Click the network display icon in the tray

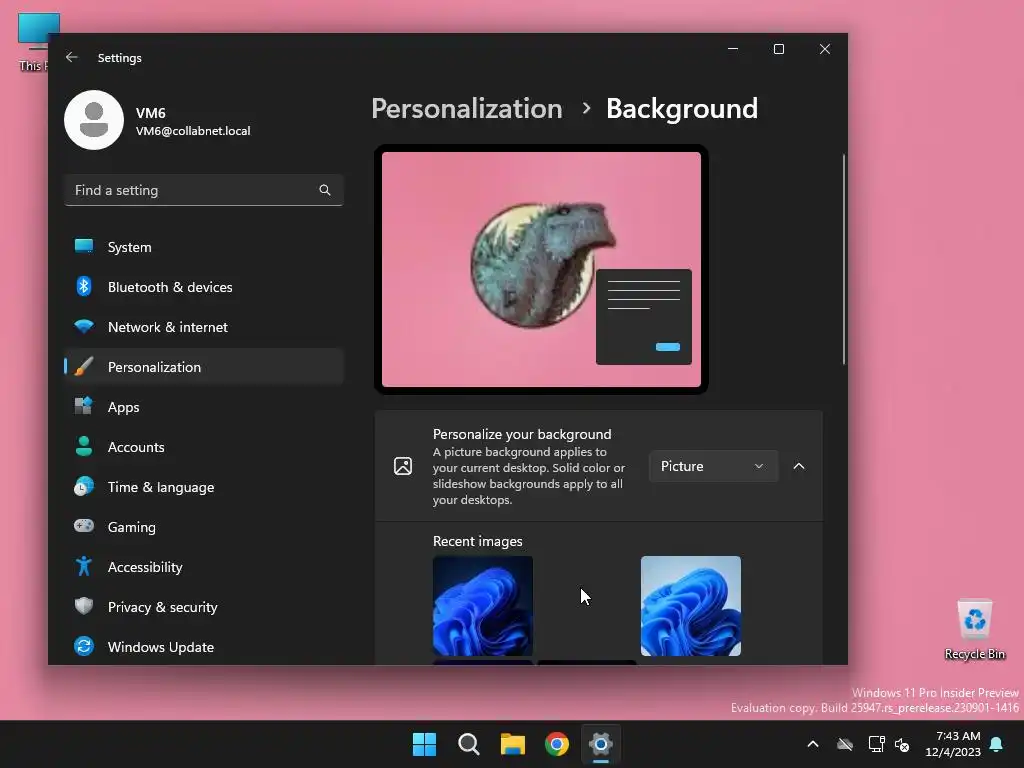click(876, 744)
